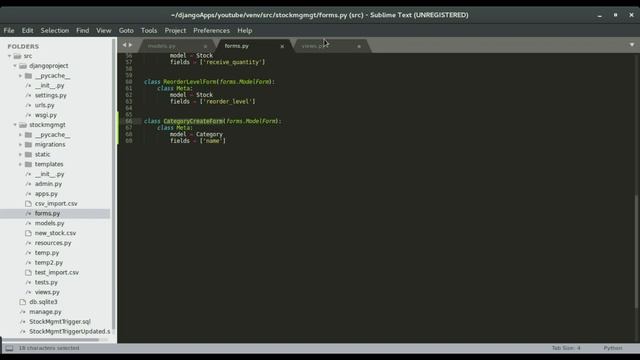Open the Find menu
The width and height of the screenshot is (640, 360).
82,31
